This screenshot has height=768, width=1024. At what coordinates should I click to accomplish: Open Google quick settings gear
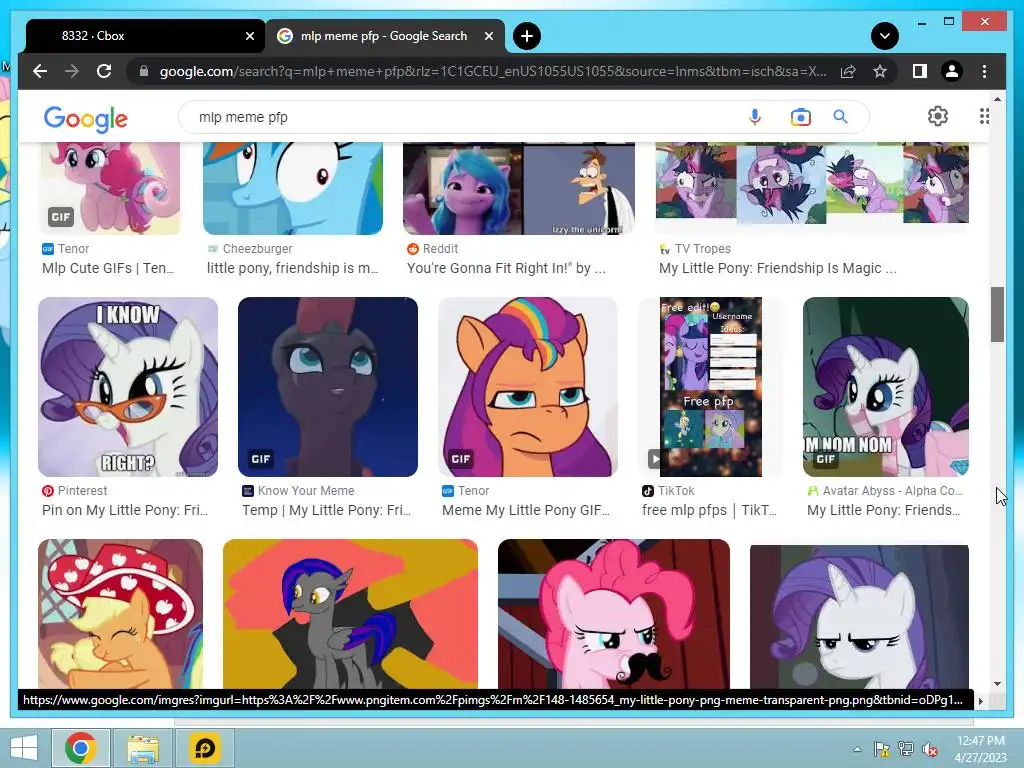[x=938, y=116]
